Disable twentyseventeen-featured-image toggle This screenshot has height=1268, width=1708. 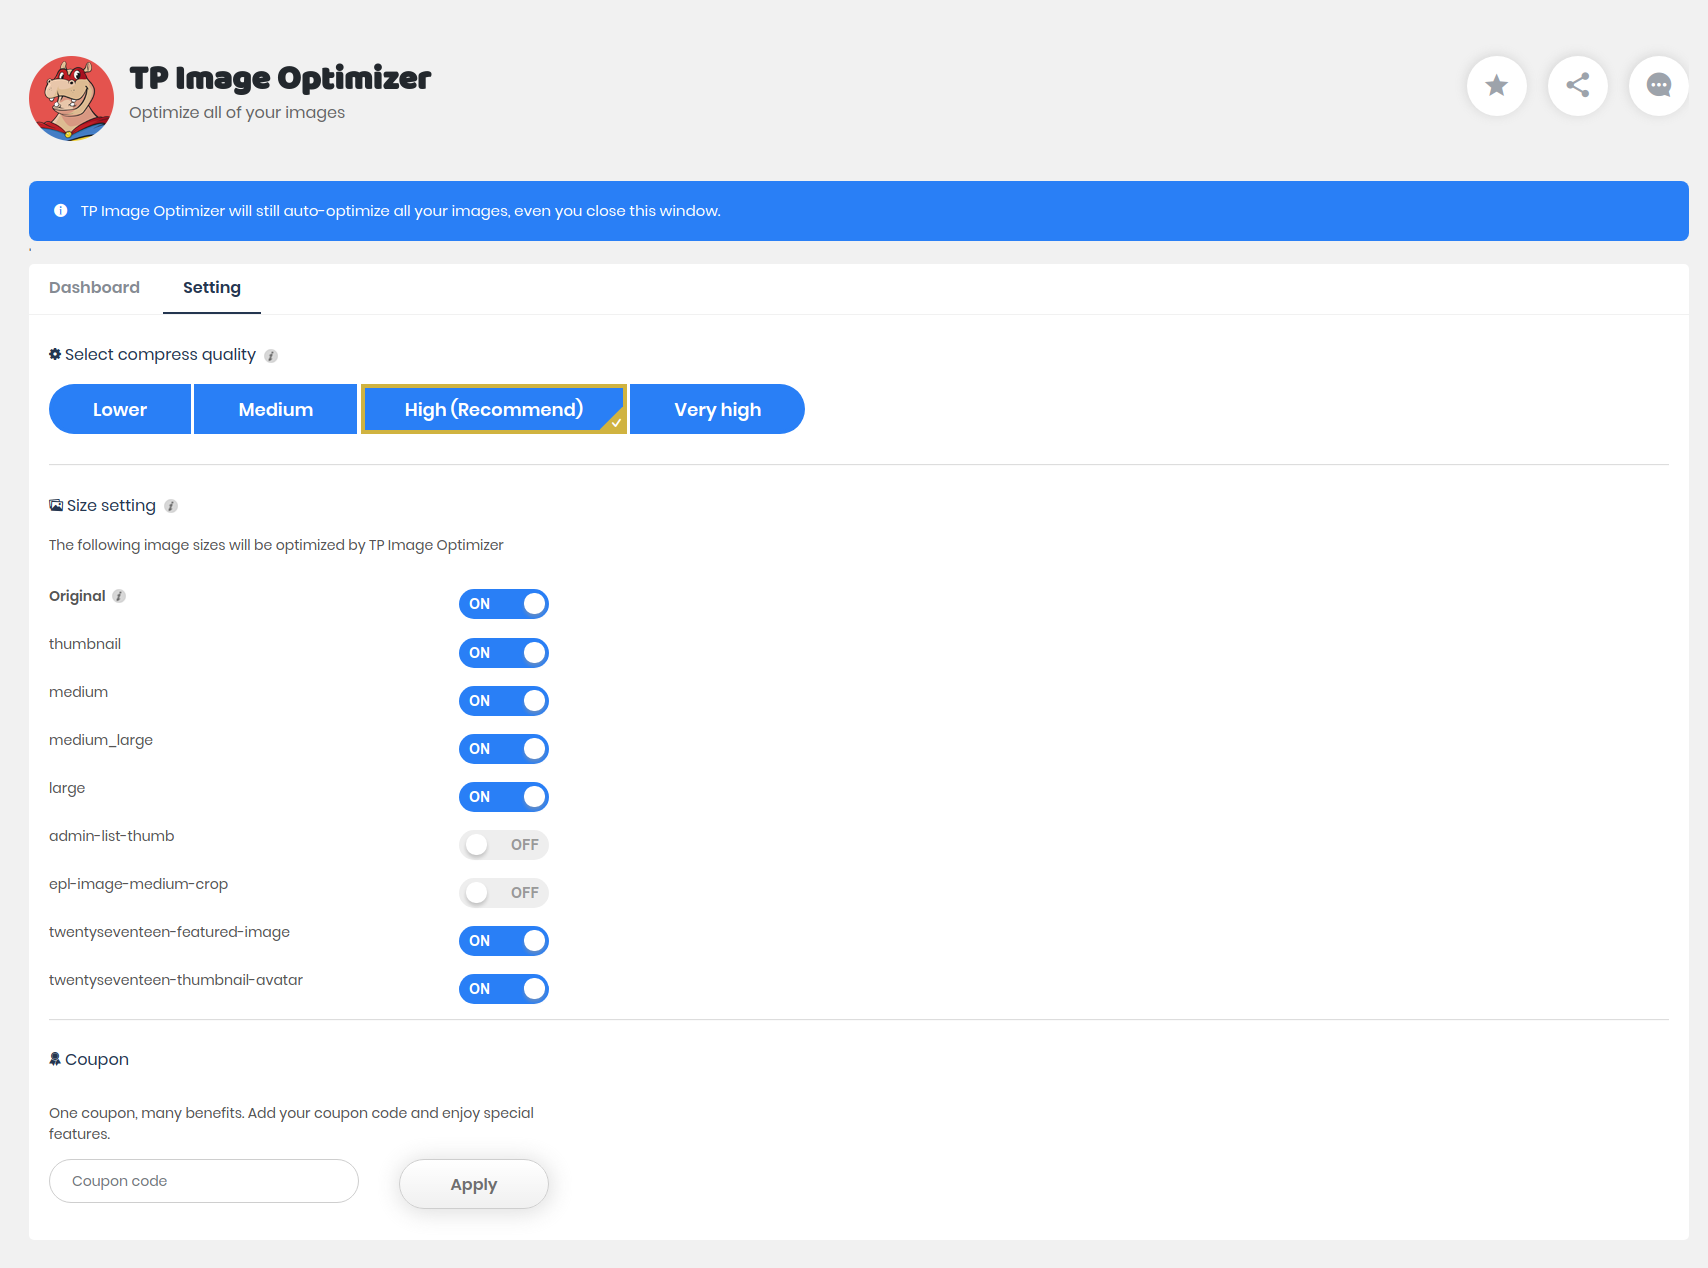pyautogui.click(x=504, y=941)
